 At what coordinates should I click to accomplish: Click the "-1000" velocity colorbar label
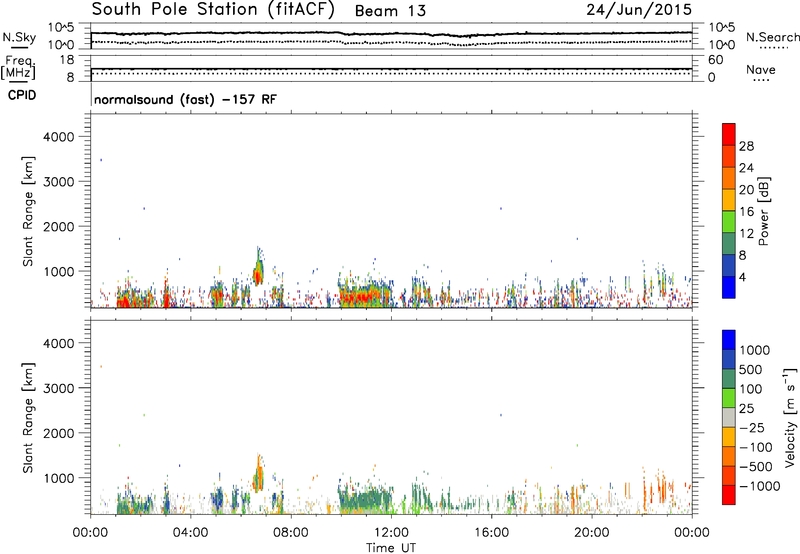(x=760, y=486)
